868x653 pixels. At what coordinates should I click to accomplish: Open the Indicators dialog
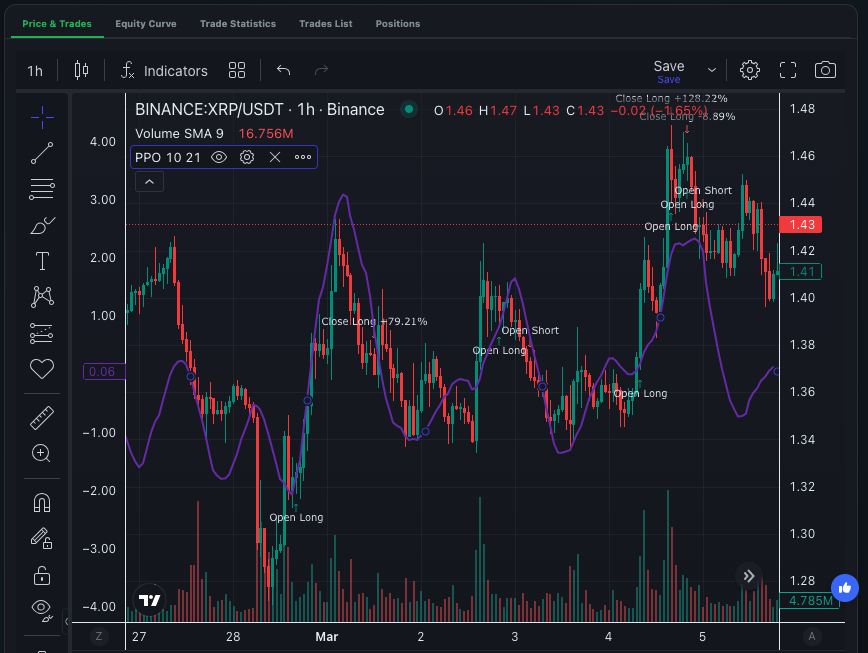tap(164, 71)
